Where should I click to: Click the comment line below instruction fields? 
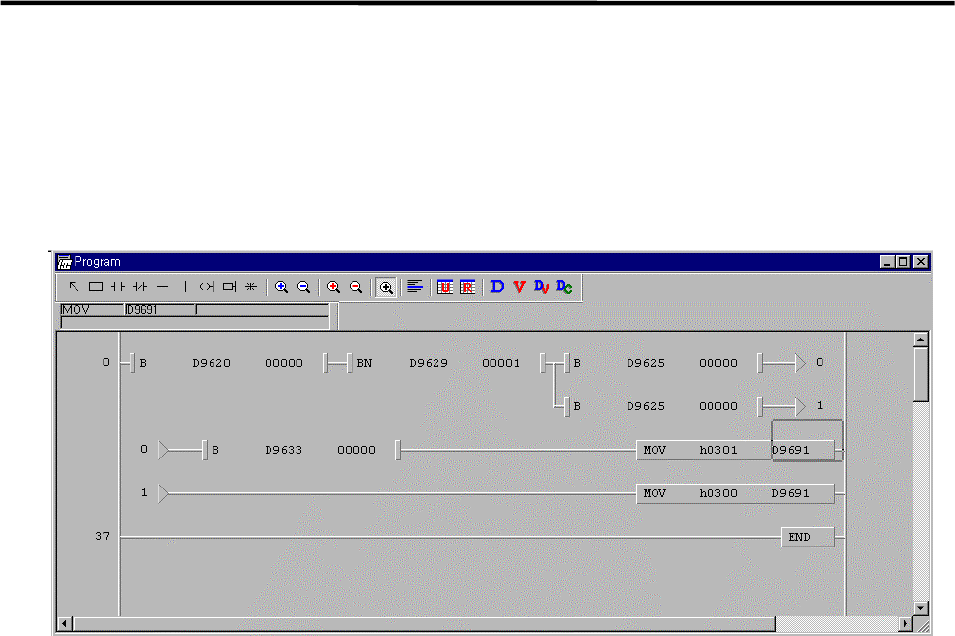195,322
